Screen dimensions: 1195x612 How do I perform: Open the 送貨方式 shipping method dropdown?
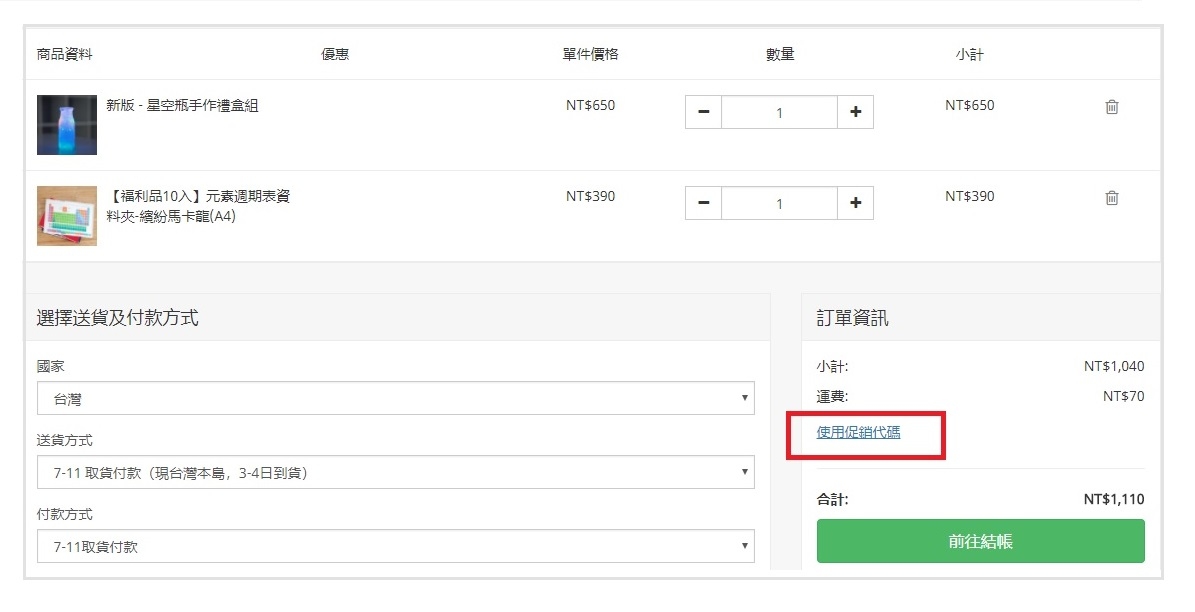[395, 473]
